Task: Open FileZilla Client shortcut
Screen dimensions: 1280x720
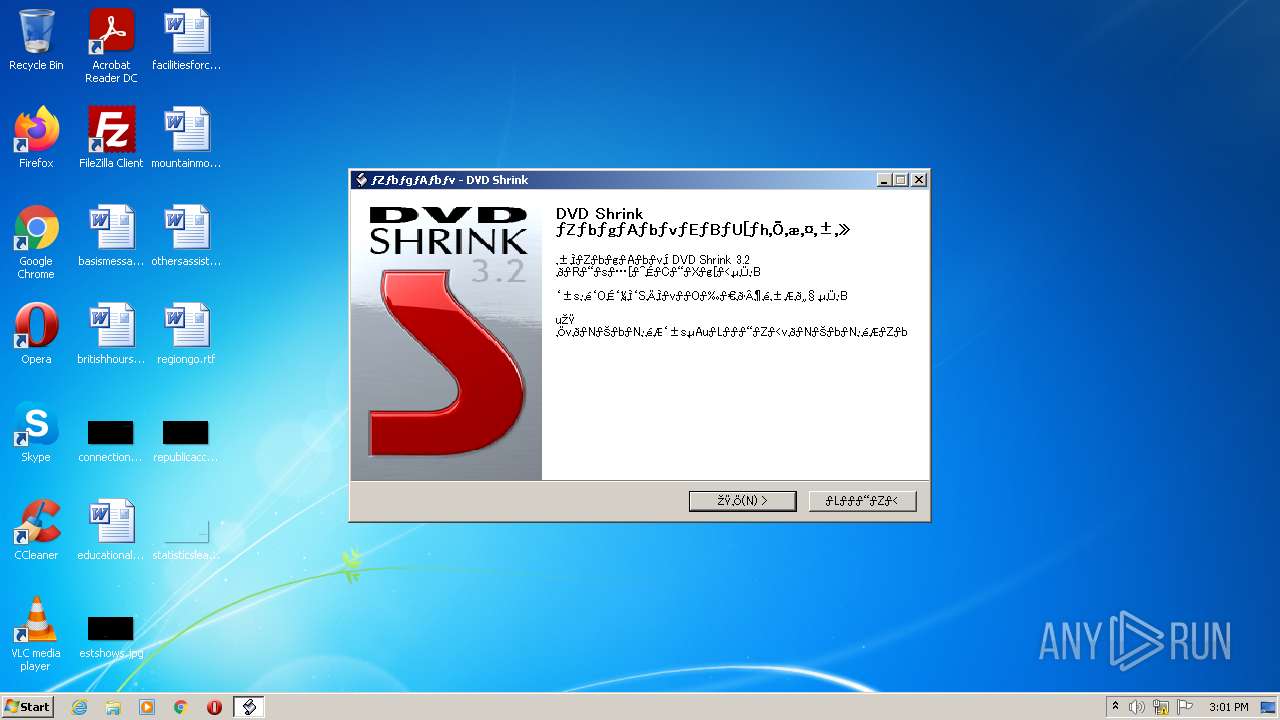Action: 111,138
